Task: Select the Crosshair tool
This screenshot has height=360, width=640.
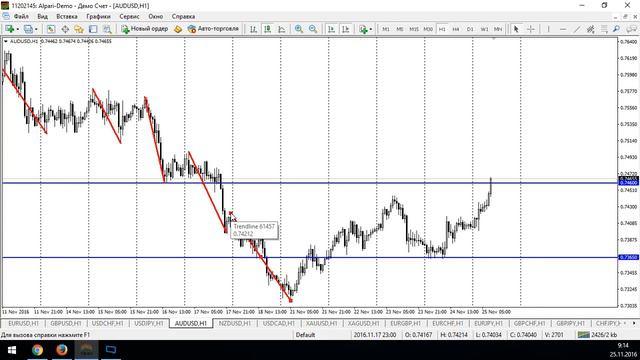Action: (530, 29)
